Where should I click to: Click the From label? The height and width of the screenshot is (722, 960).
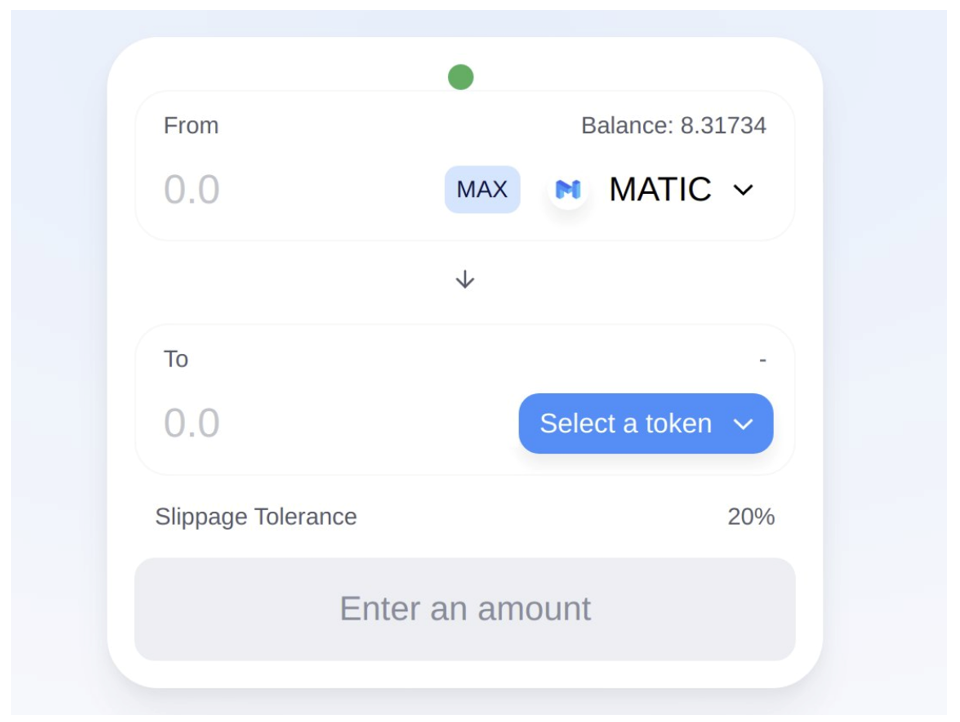[x=191, y=126]
